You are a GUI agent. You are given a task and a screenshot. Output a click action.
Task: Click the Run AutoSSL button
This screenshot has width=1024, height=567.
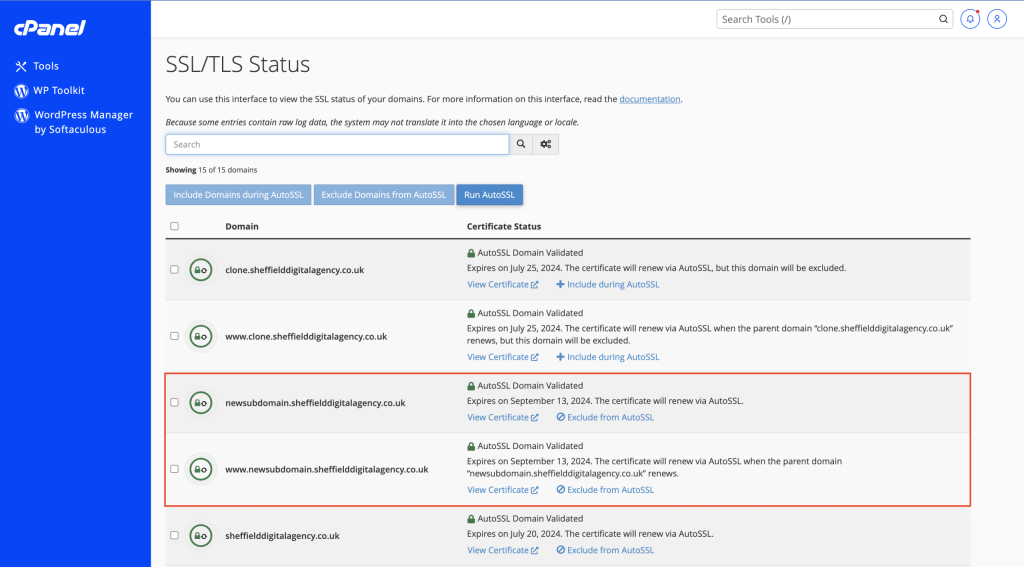coord(489,195)
